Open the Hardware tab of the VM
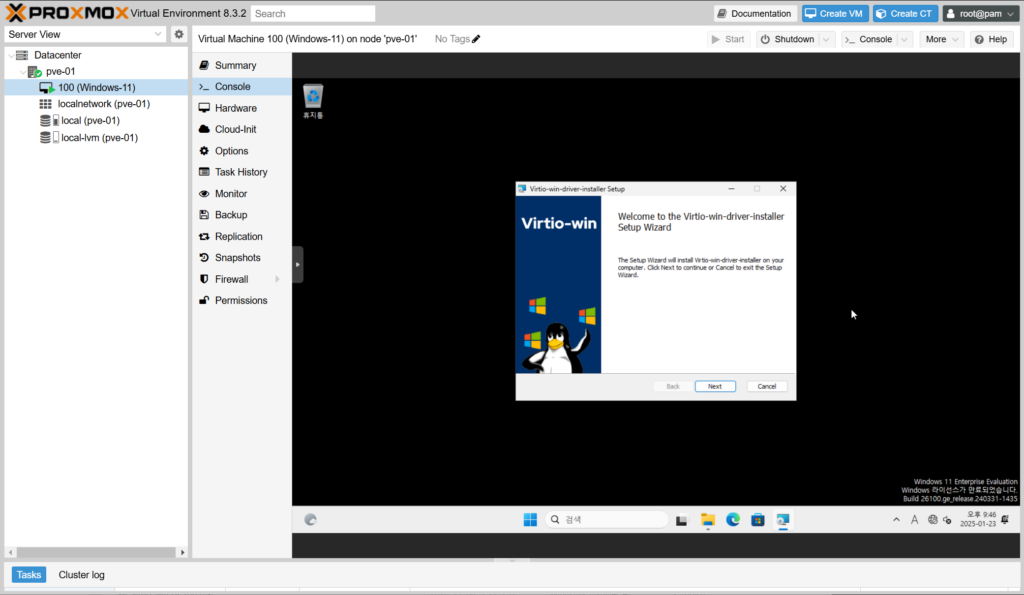Image resolution: width=1024 pixels, height=595 pixels. pos(235,108)
